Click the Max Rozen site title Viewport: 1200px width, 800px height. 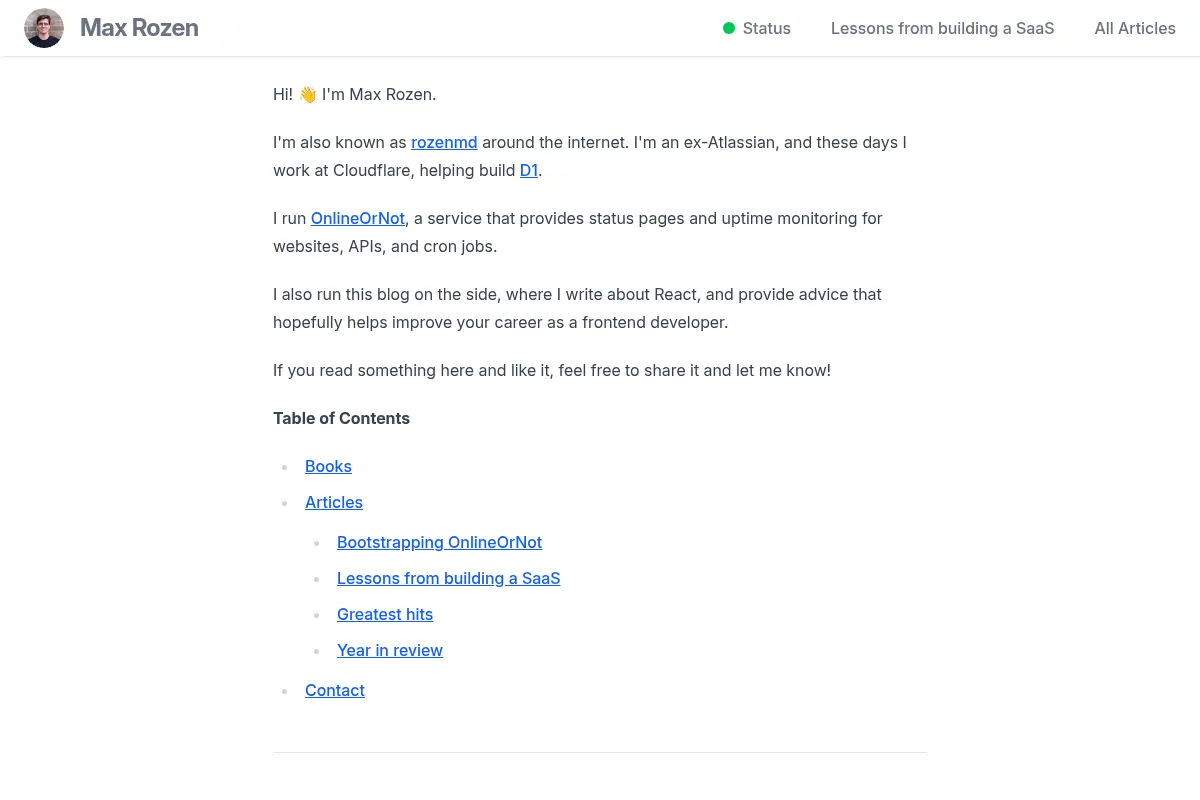tap(139, 28)
